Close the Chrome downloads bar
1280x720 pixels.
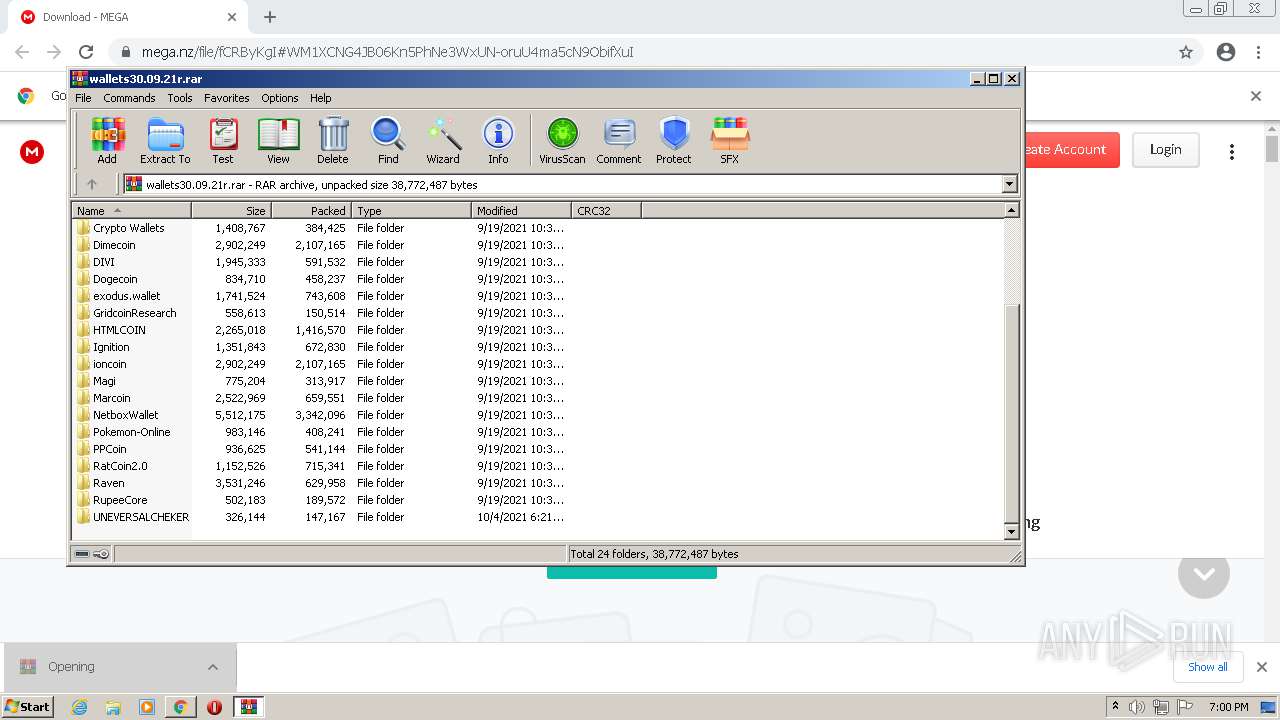(x=1262, y=667)
